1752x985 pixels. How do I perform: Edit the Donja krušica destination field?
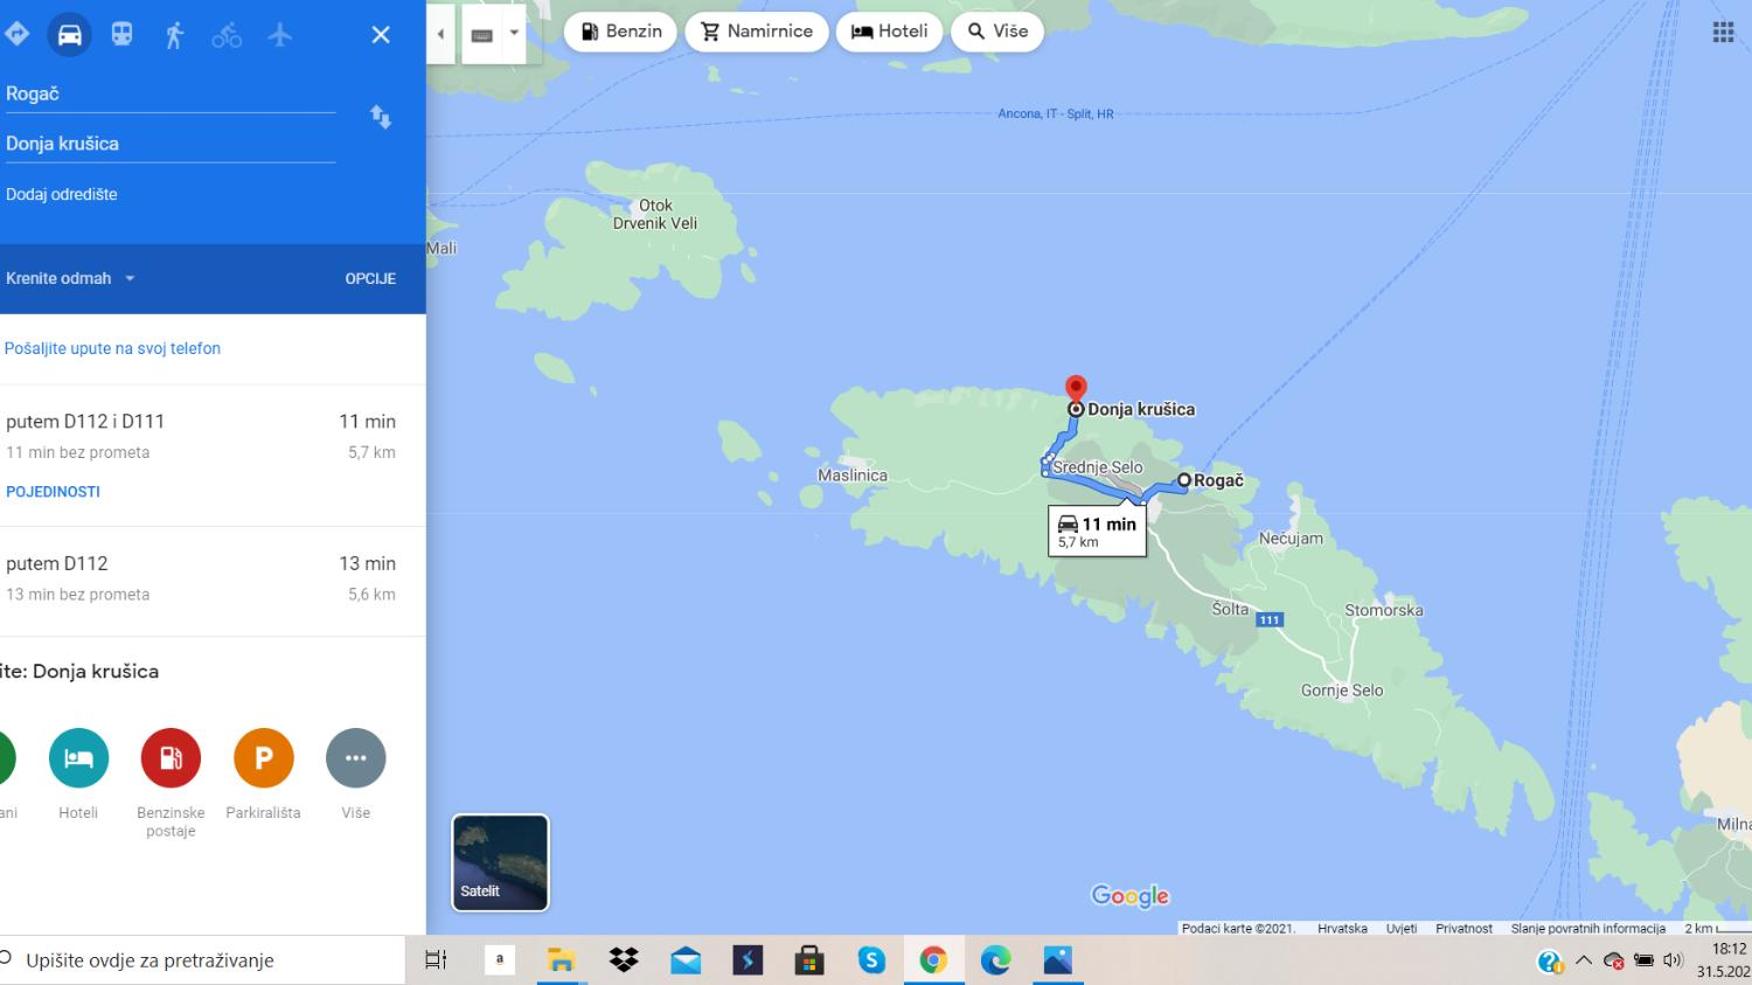tap(170, 144)
